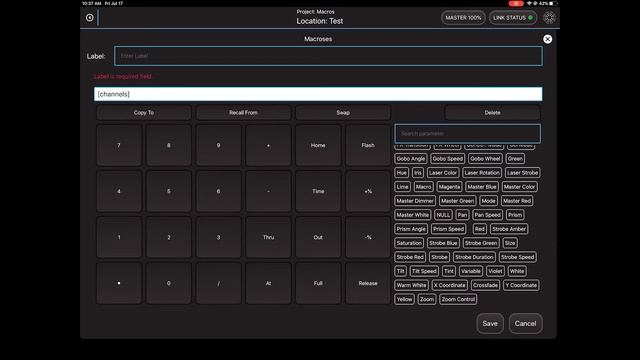Viewport: 640px width, 360px height.
Task: Tap the +% key
Action: coord(368,191)
